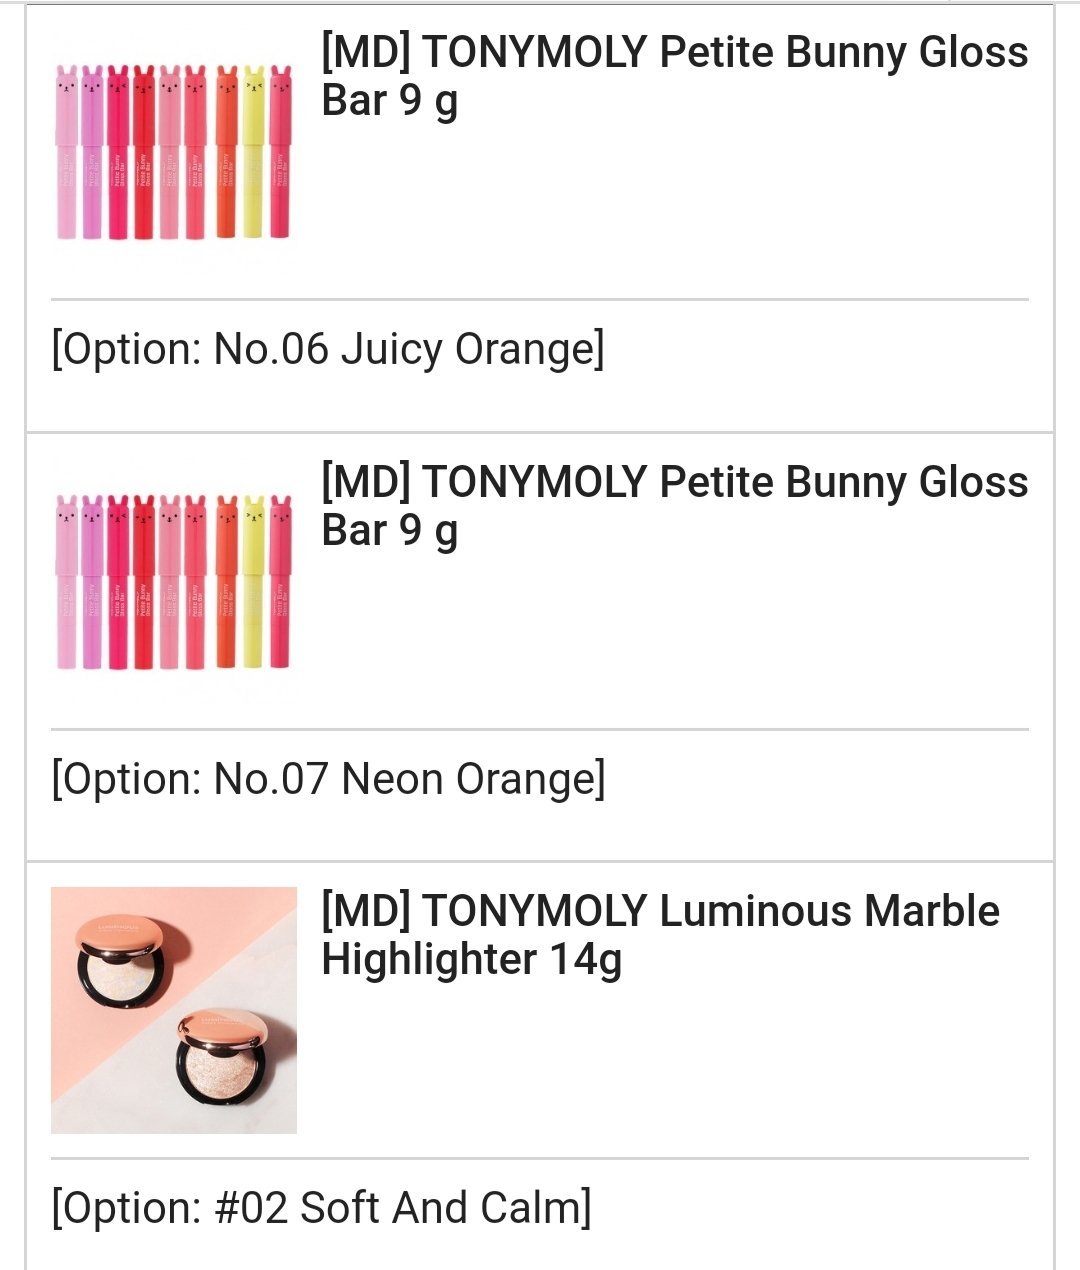Screen dimensions: 1080x1270
Task: Select the #02 Soft And Calm option text
Action: pos(321,1208)
